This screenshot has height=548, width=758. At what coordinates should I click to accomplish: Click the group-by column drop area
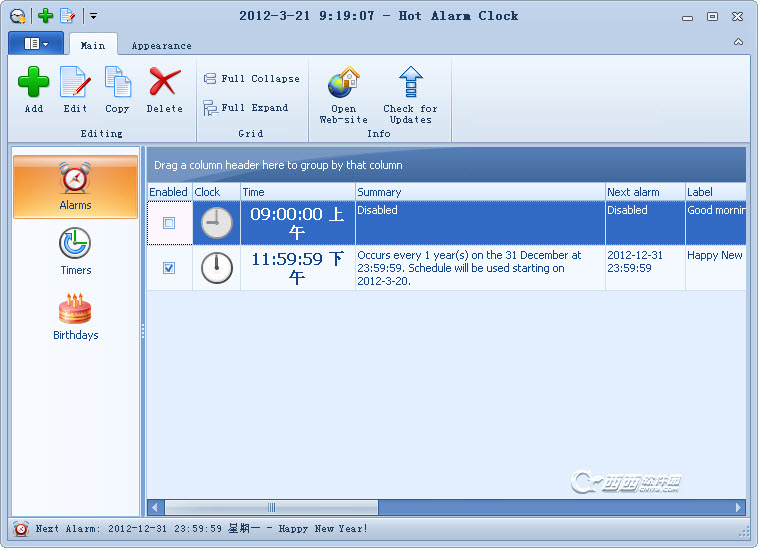coord(446,165)
